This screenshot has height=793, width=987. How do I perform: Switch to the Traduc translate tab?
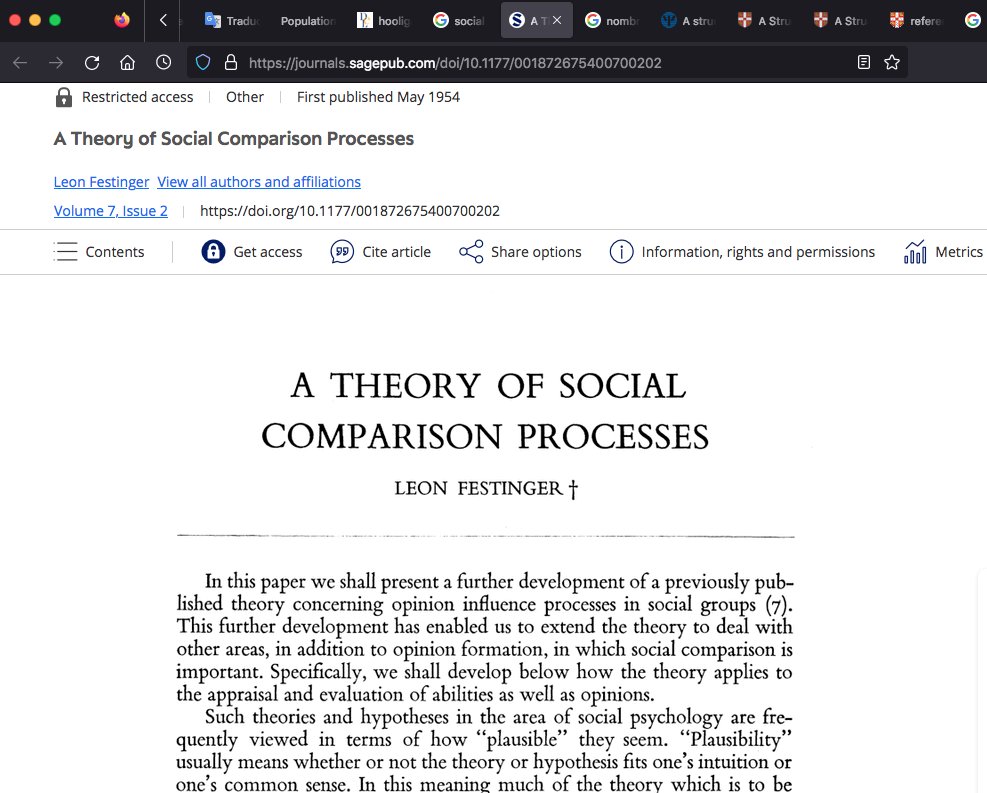tap(232, 21)
